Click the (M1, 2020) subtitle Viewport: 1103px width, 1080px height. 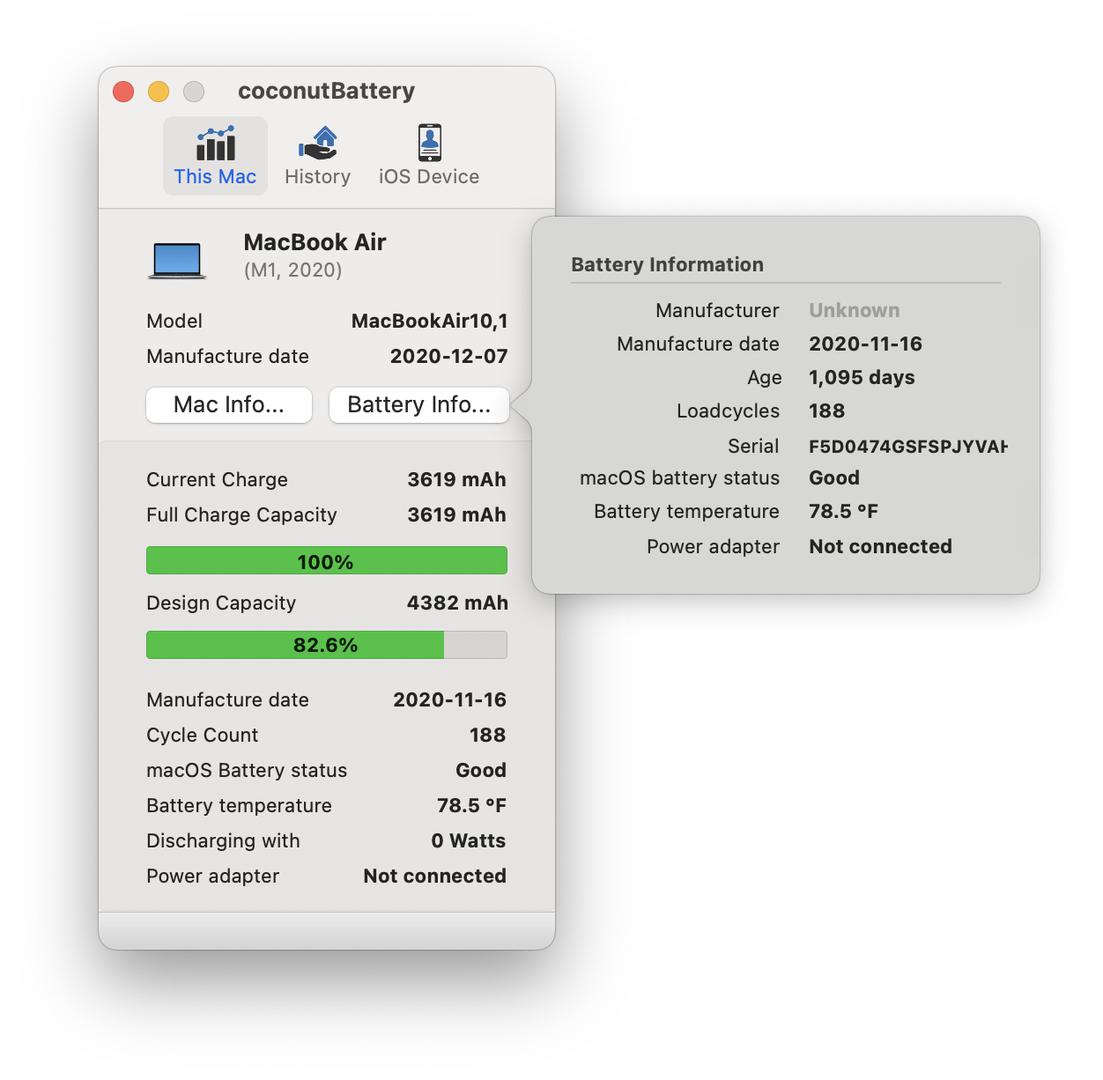(293, 270)
